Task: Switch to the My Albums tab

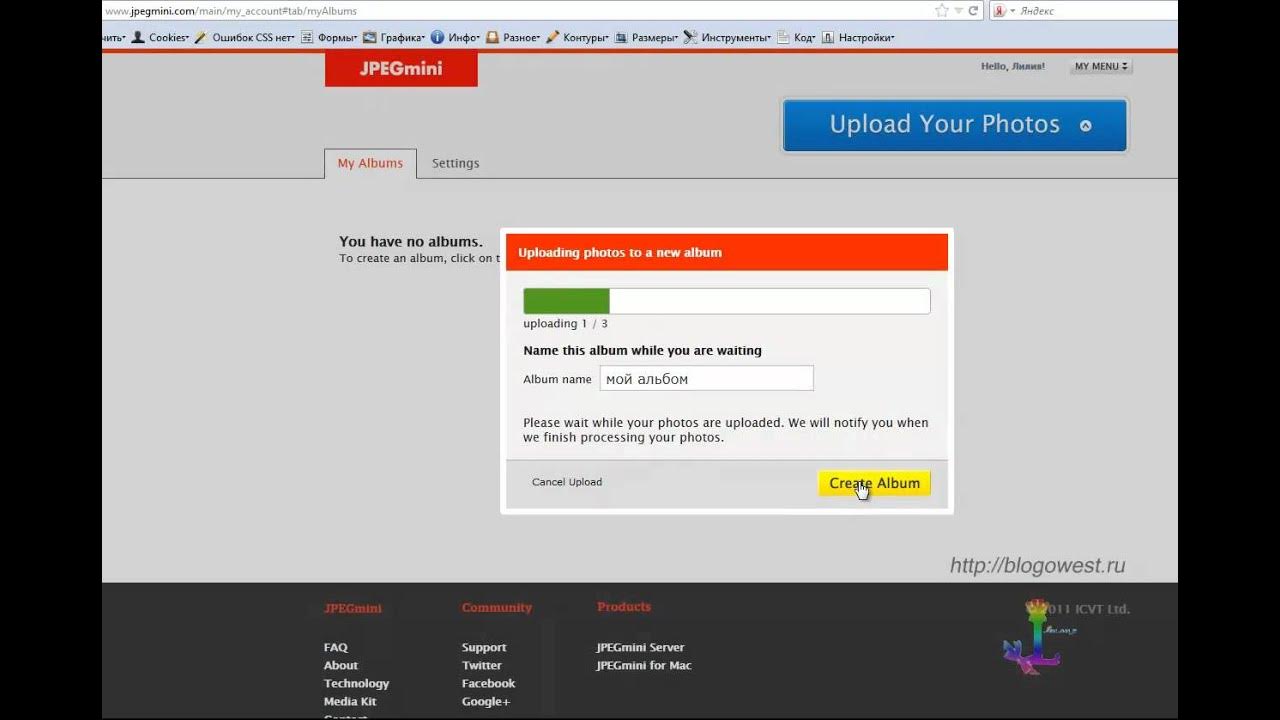Action: 370,163
